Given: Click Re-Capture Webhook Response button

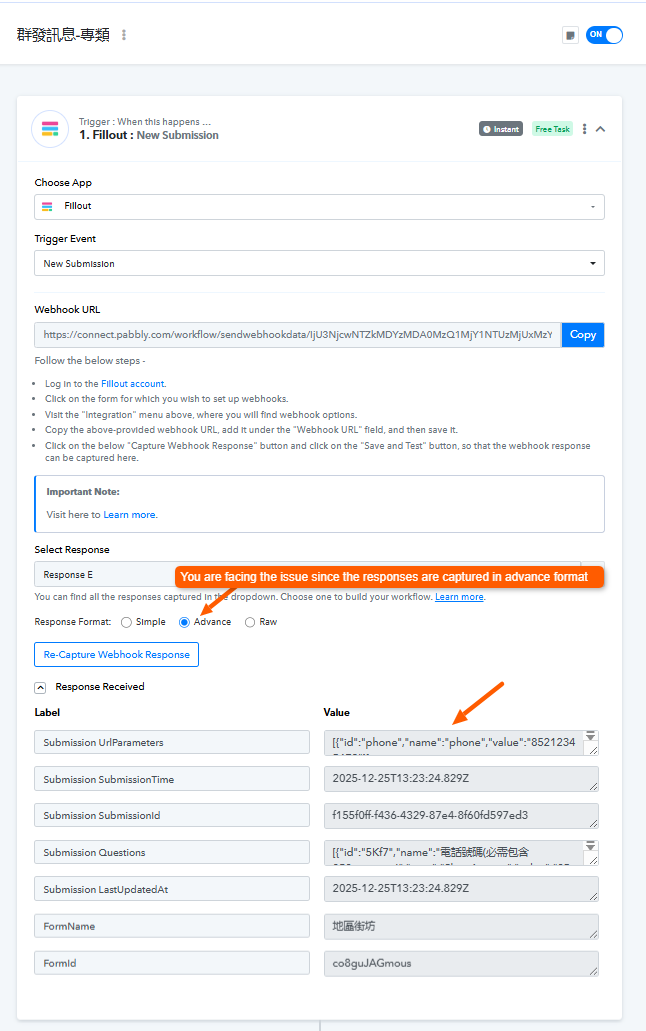Looking at the screenshot, I should [116, 654].
